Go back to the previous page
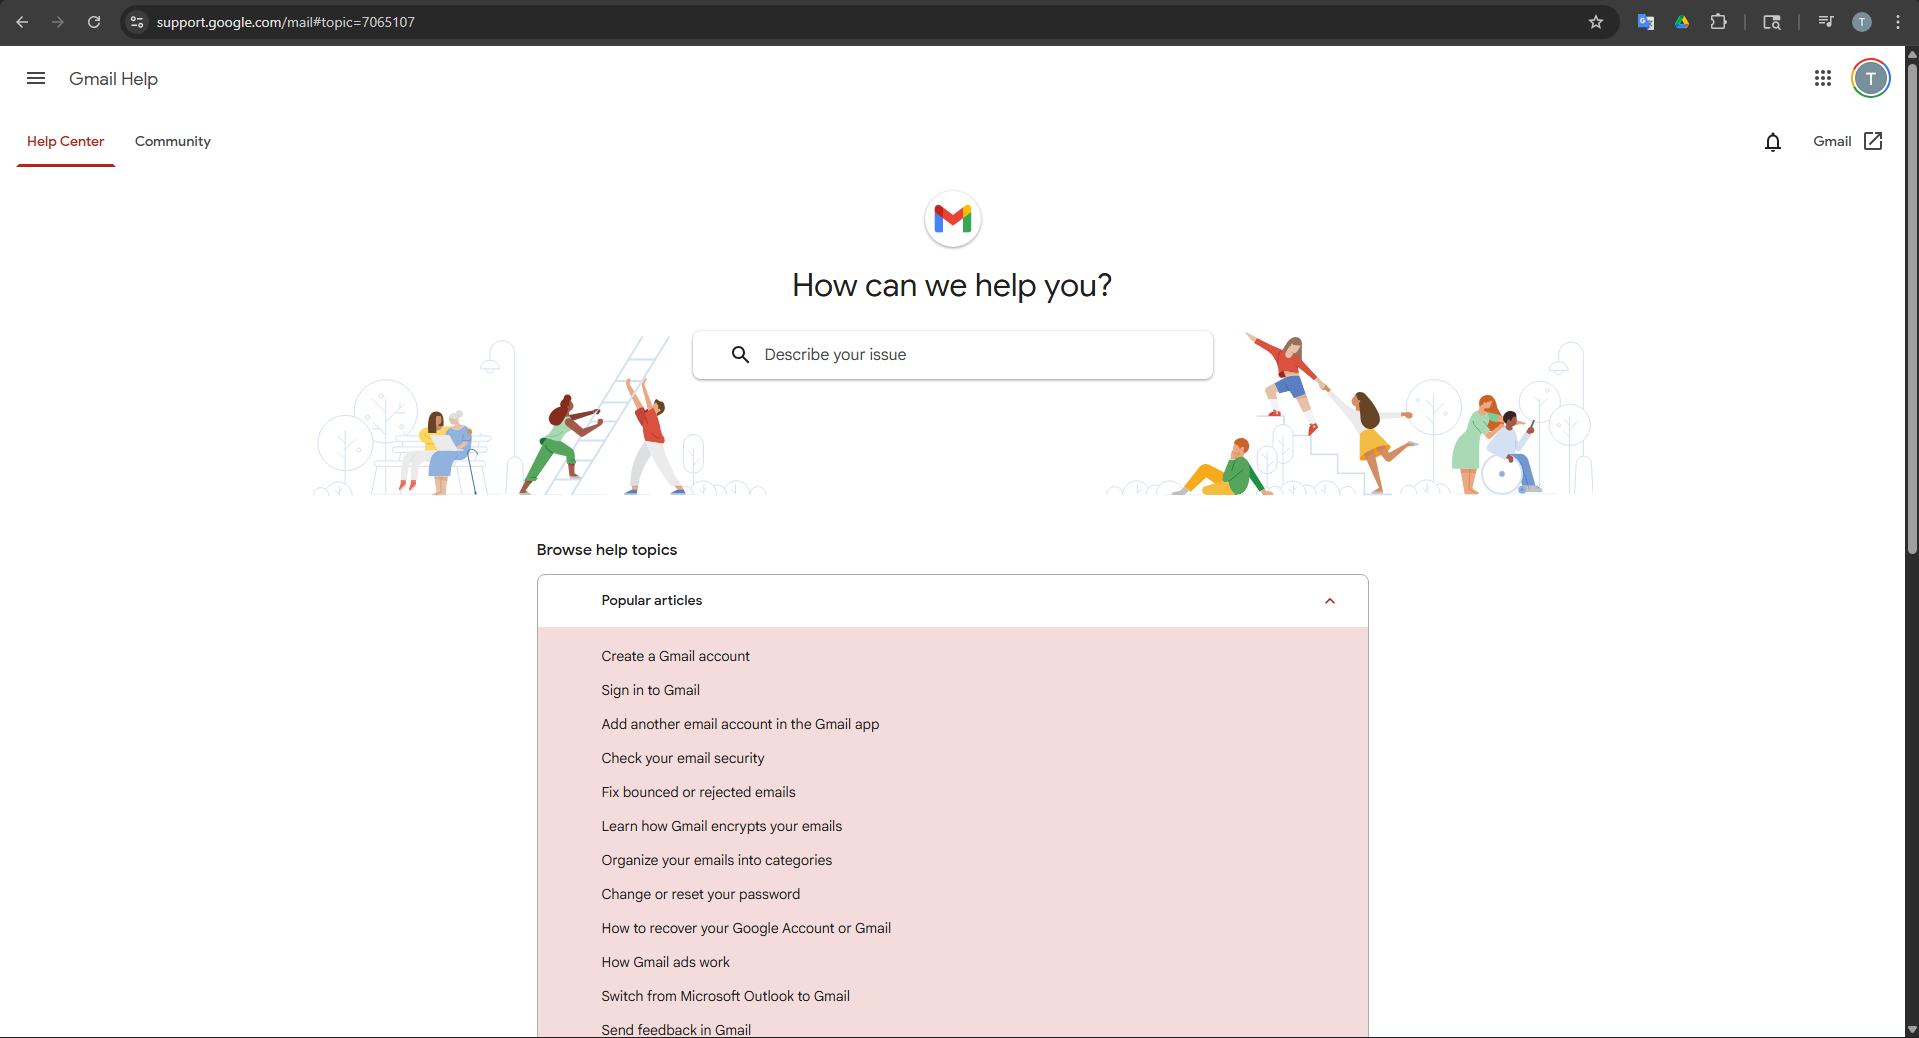This screenshot has width=1919, height=1038. pos(22,22)
